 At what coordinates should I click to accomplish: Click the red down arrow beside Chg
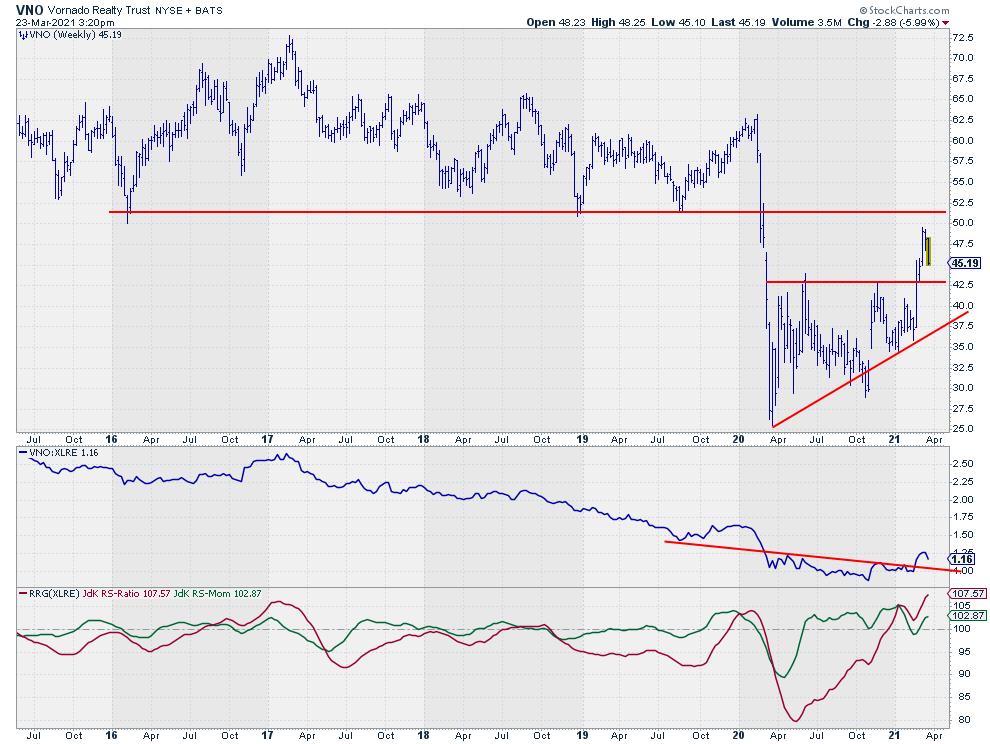(946, 21)
